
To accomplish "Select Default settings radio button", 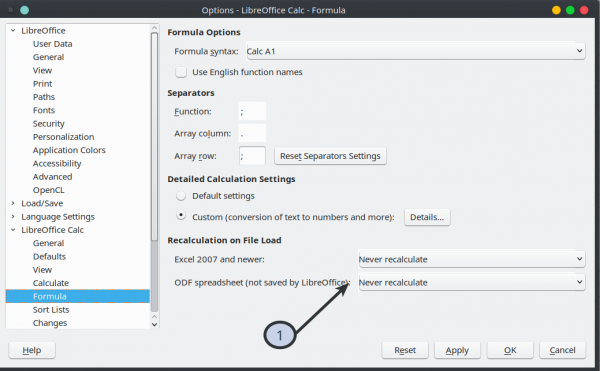I will pyautogui.click(x=181, y=196).
